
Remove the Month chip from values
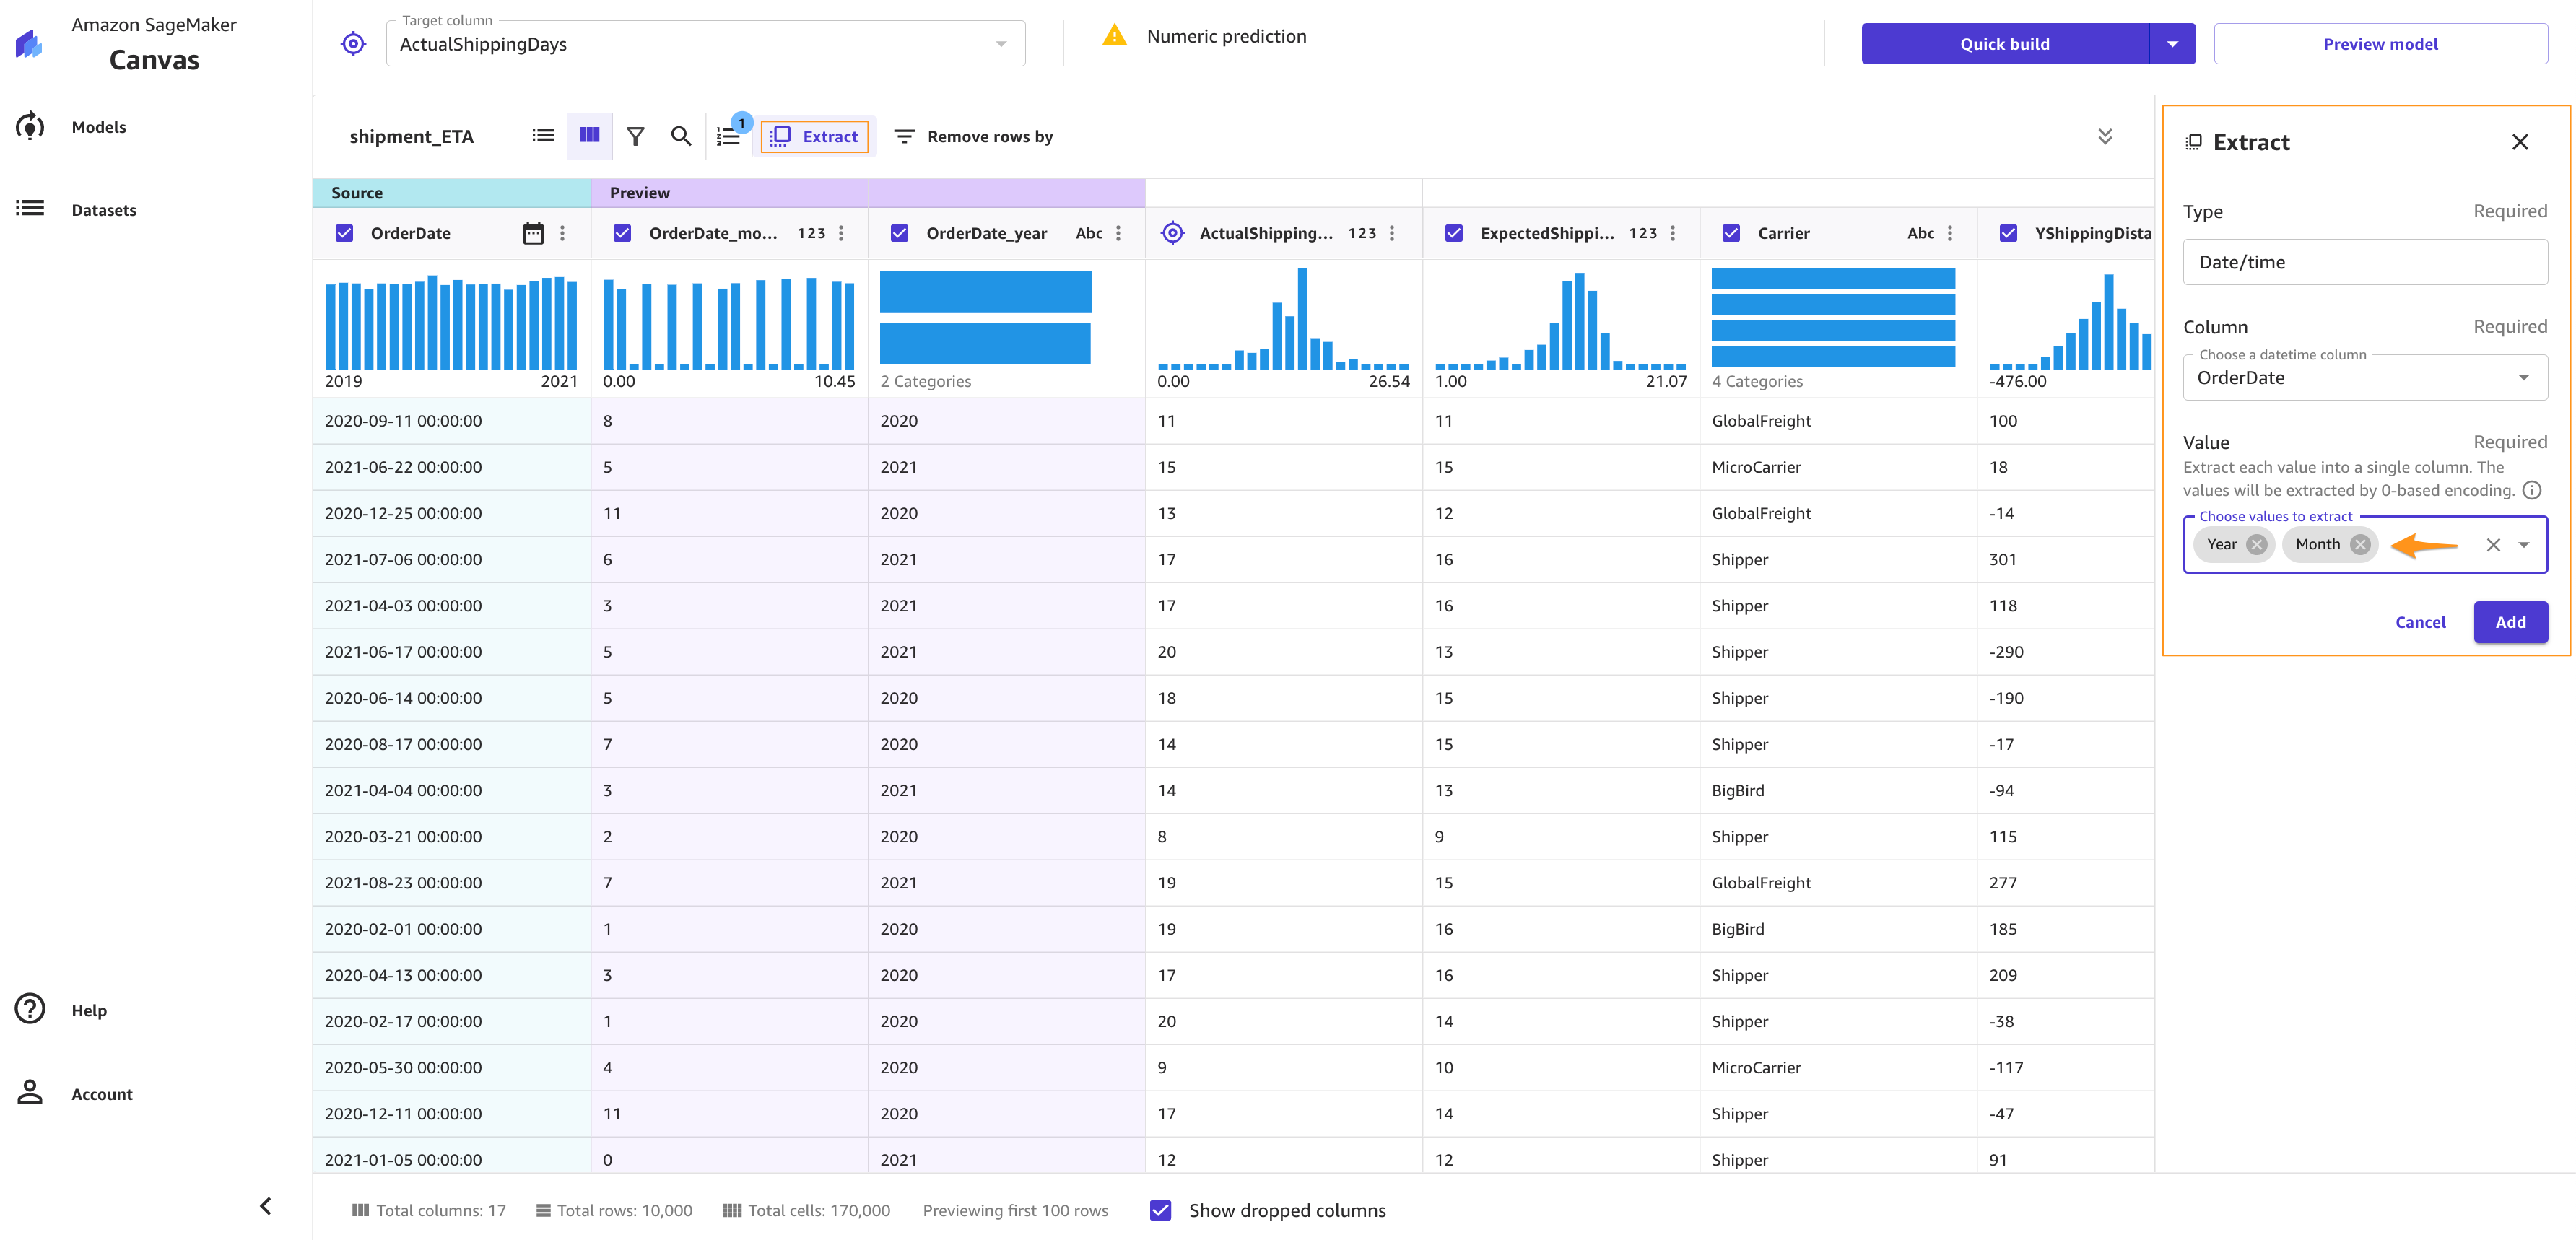pos(2360,544)
